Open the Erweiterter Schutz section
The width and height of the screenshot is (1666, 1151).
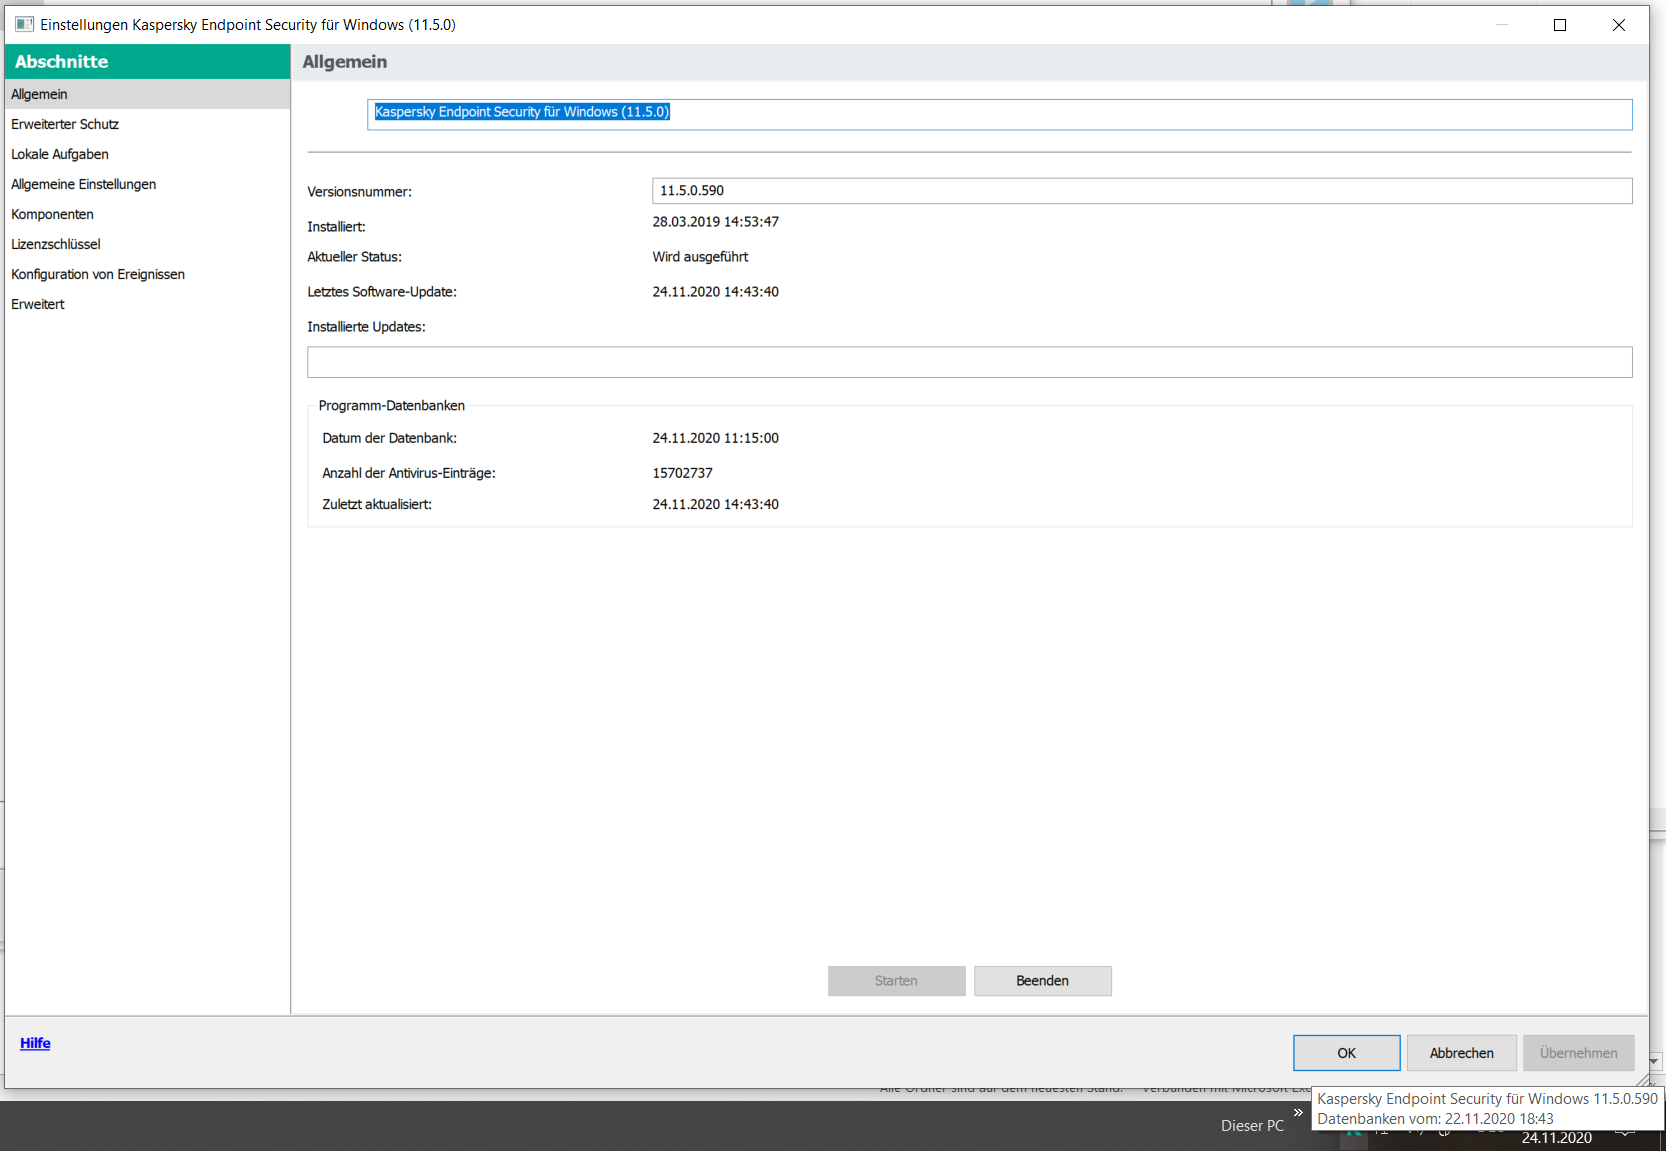[x=147, y=124]
